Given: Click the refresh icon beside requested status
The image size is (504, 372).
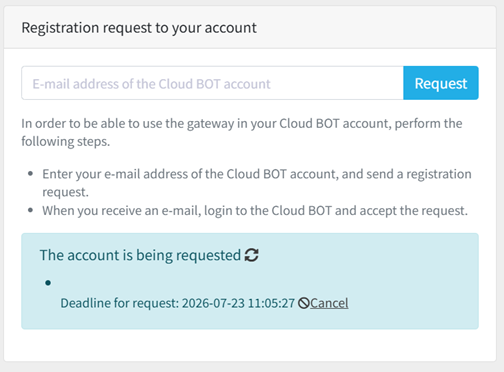Looking at the screenshot, I should [x=252, y=255].
